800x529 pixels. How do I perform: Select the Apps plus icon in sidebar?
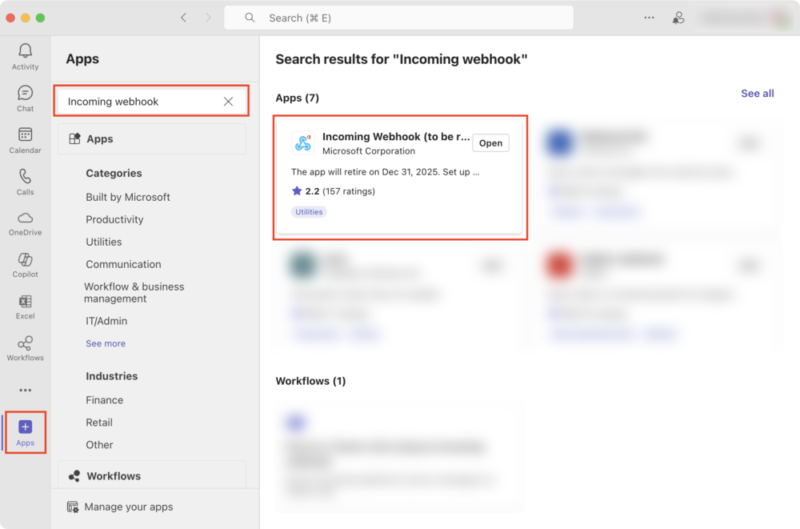[25, 426]
